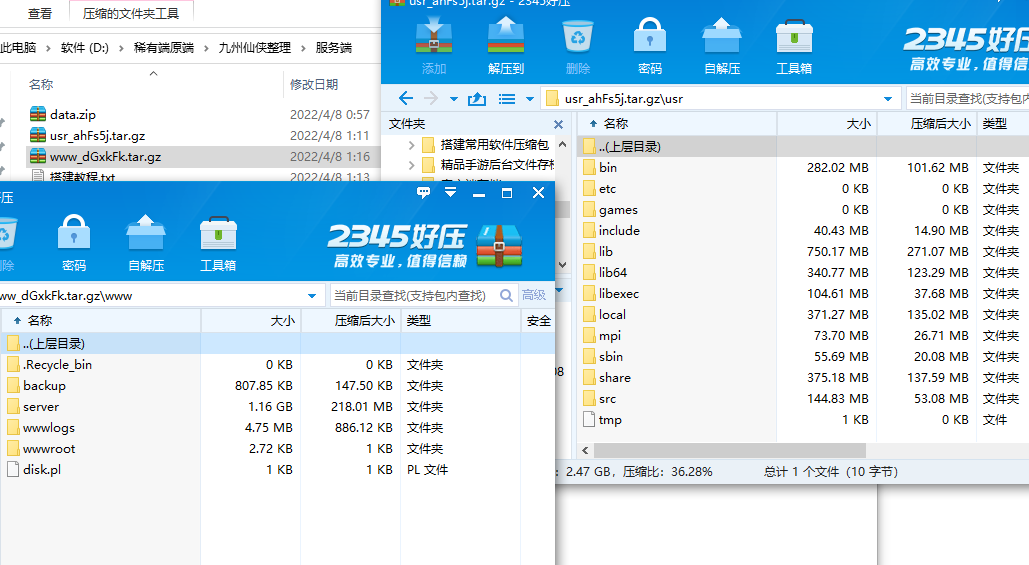Open the 压缩的文件夹工具 tab in Explorer
Viewport: 1029px width, 565px height.
click(x=131, y=13)
